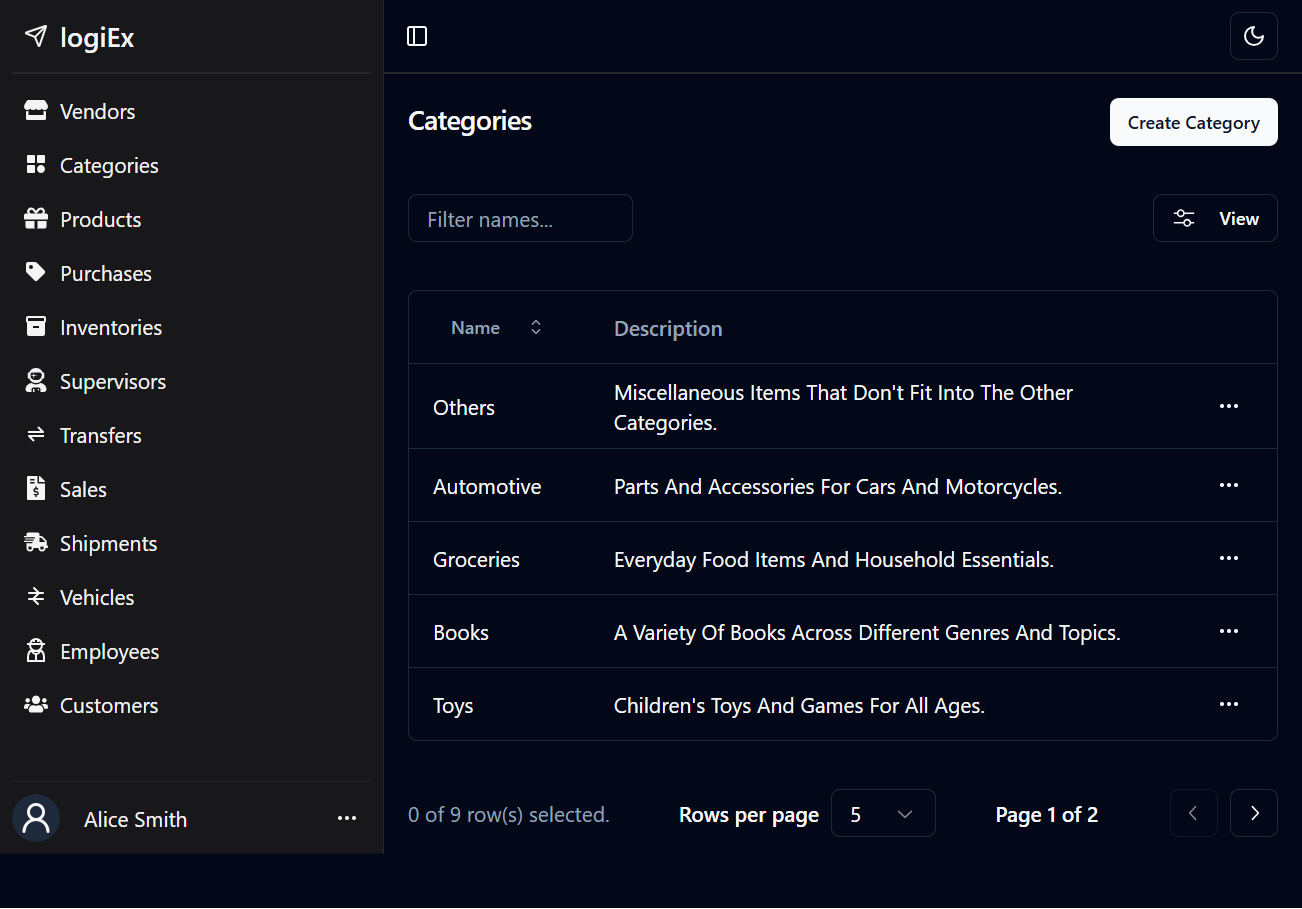Click the Supervisors person icon
The width and height of the screenshot is (1302, 909).
click(x=36, y=381)
